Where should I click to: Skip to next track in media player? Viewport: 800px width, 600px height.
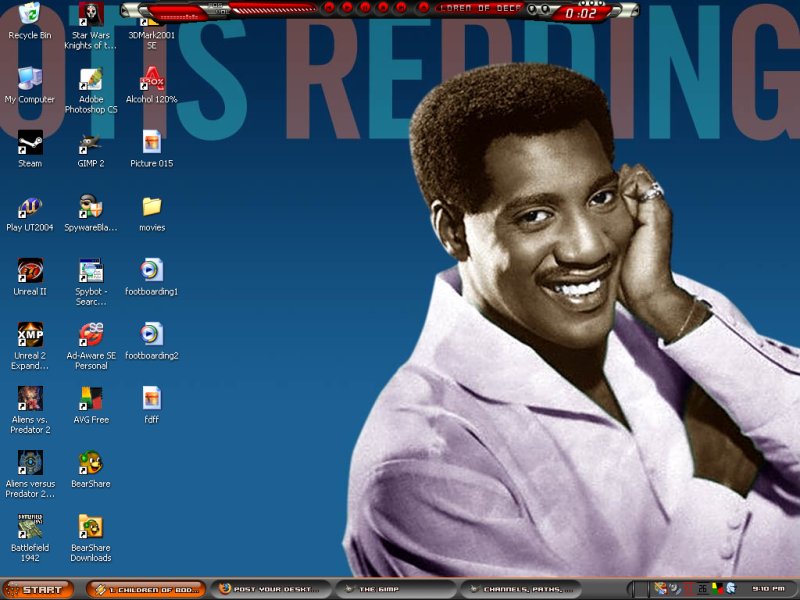[402, 8]
